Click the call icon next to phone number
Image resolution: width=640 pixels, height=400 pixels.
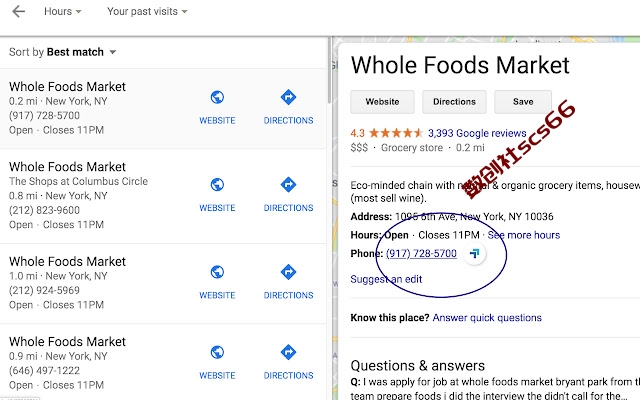[x=474, y=253]
